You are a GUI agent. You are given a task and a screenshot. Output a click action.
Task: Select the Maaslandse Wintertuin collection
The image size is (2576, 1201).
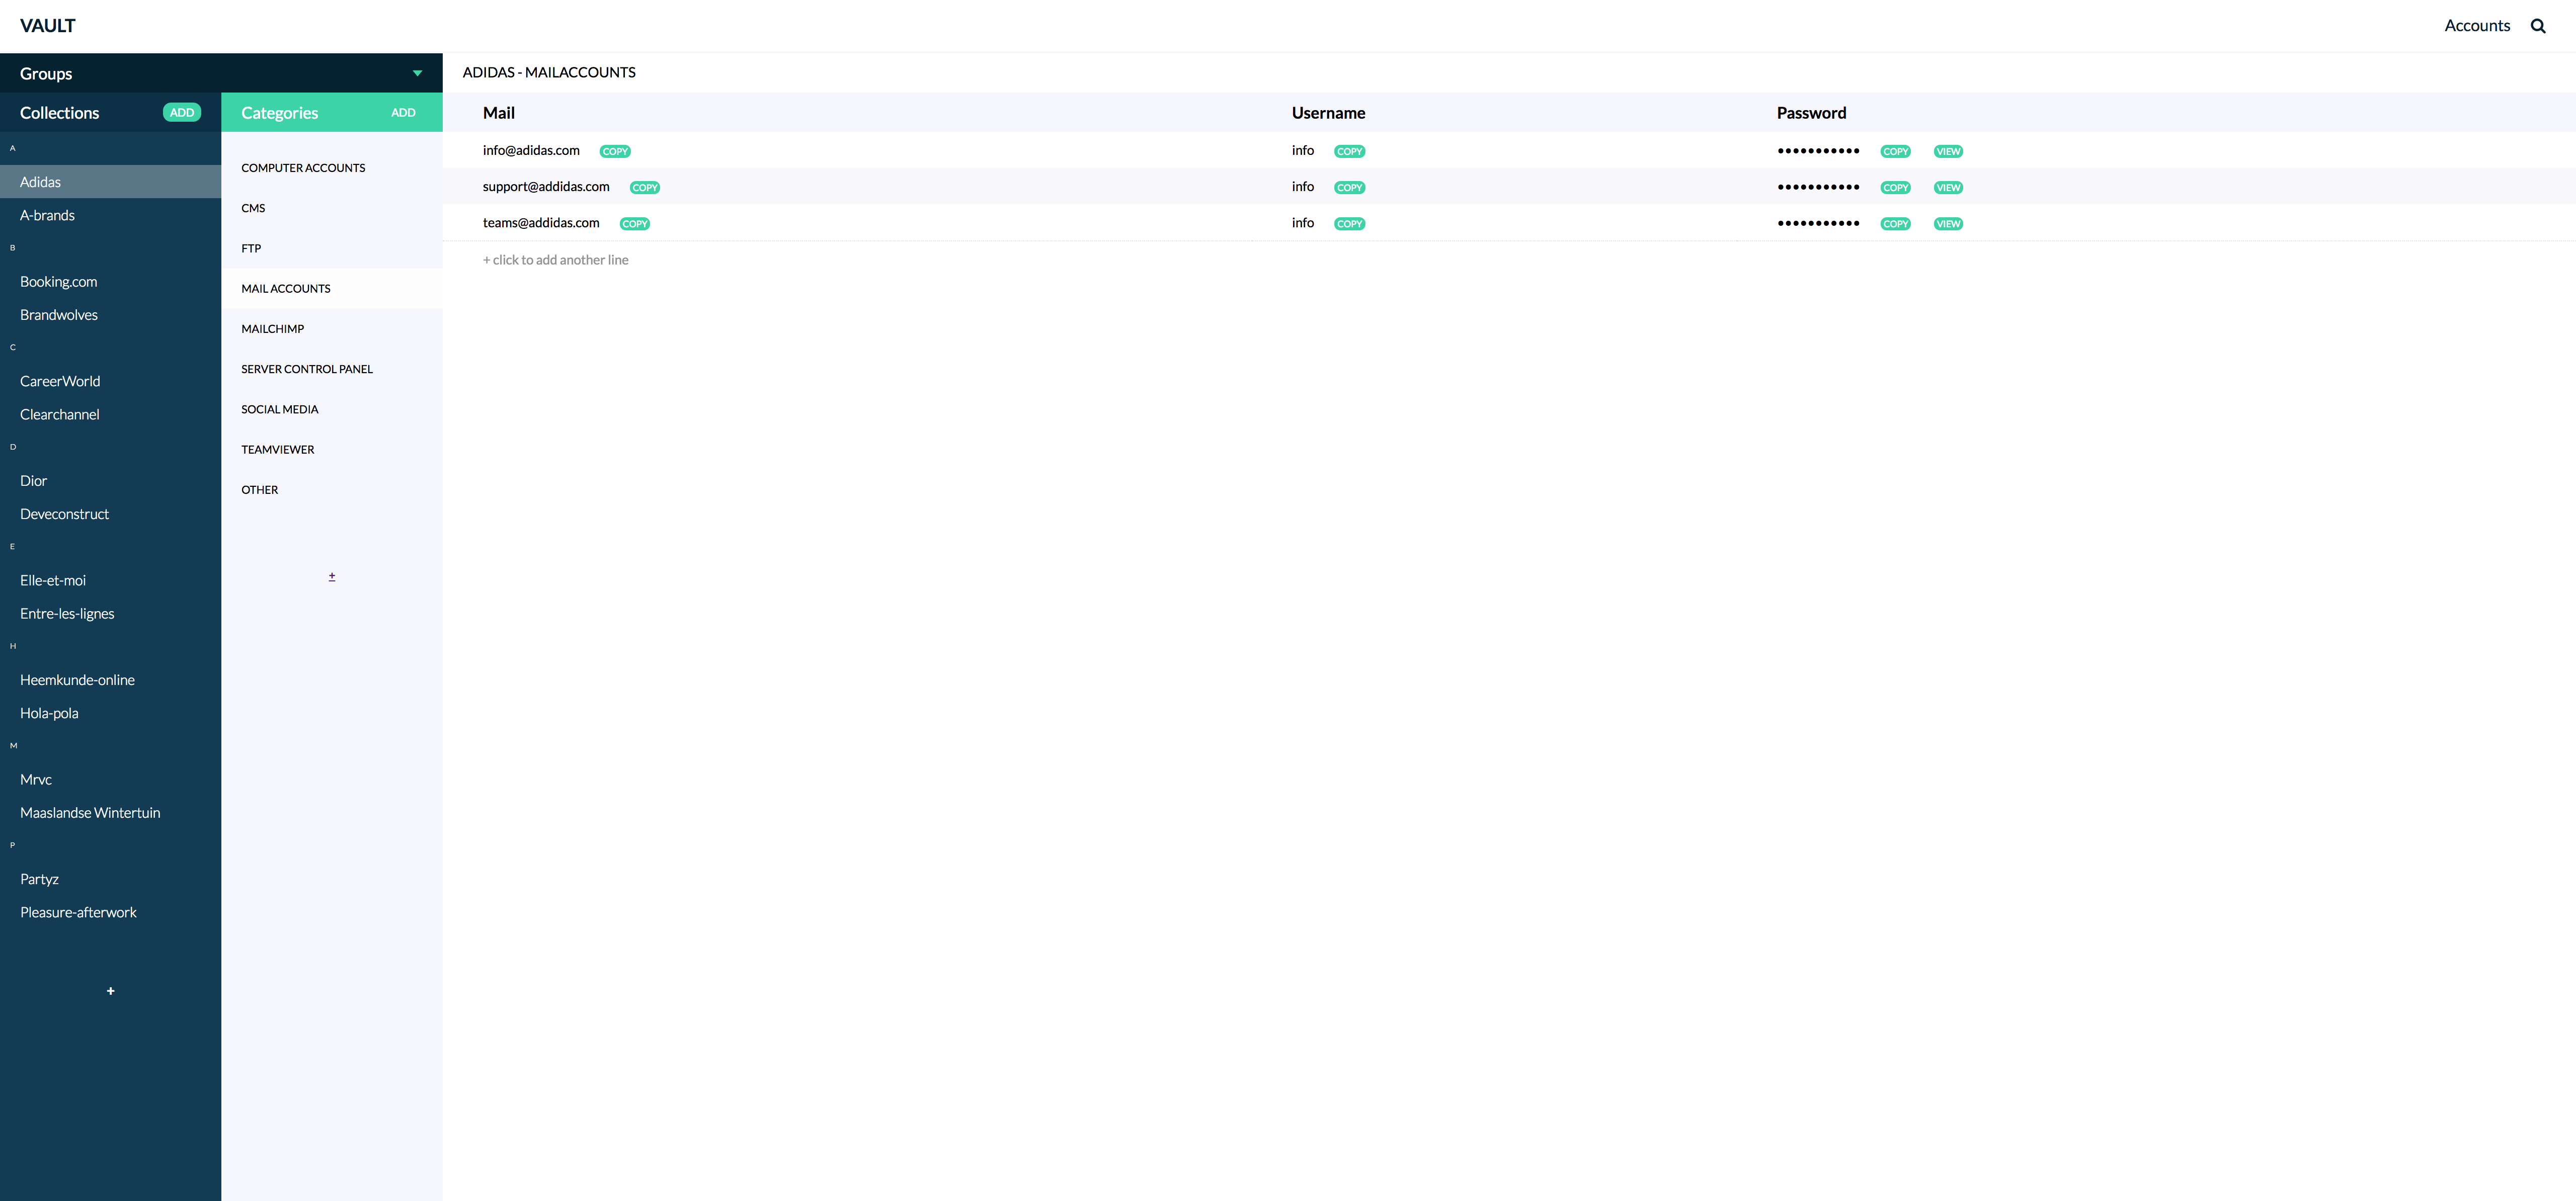click(90, 813)
